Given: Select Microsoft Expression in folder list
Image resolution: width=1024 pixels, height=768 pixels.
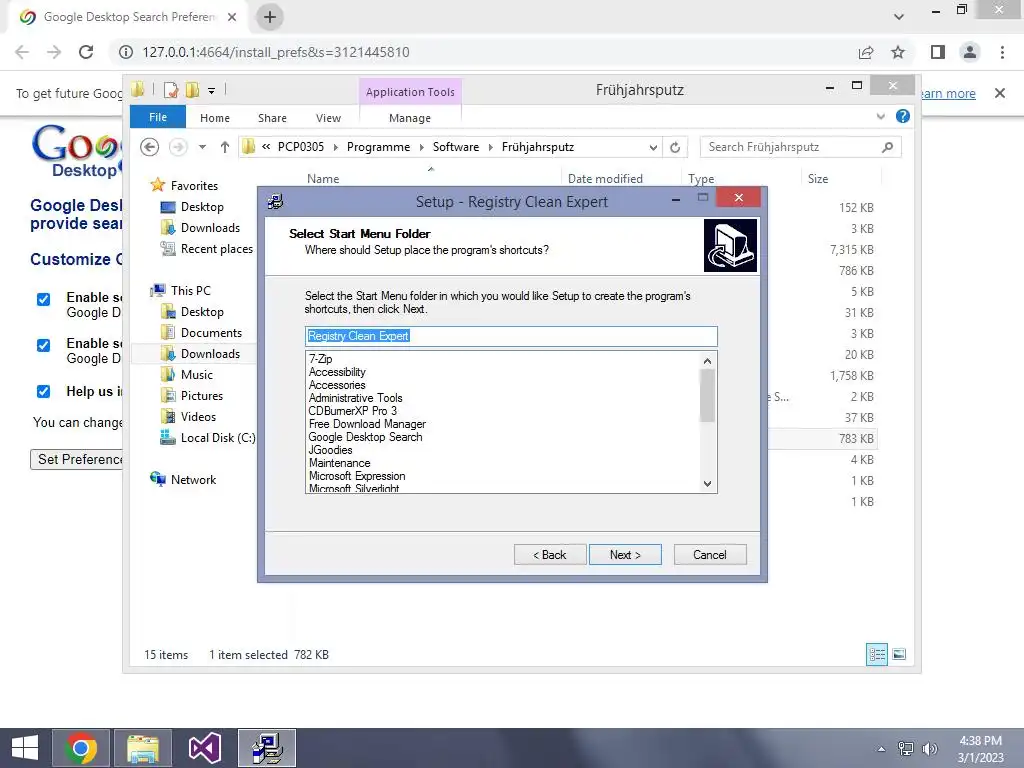Looking at the screenshot, I should [357, 476].
